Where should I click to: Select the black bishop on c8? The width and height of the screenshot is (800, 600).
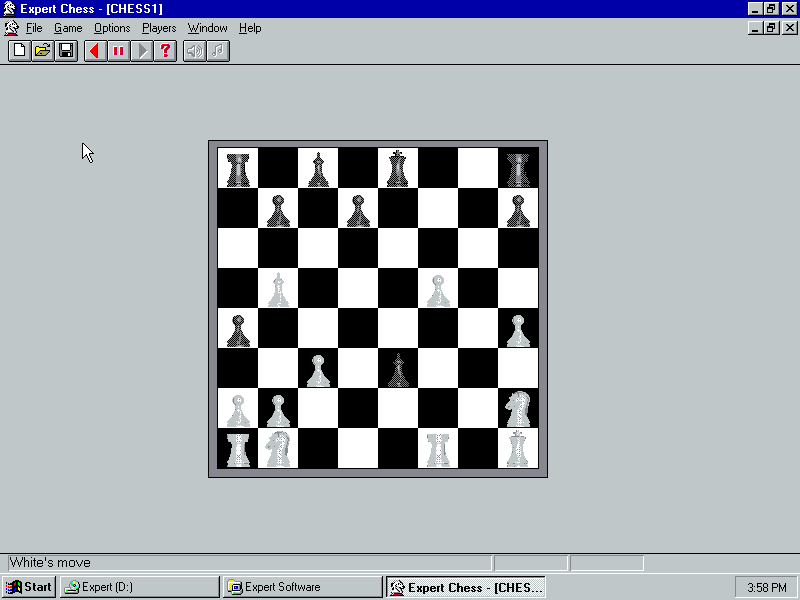318,168
